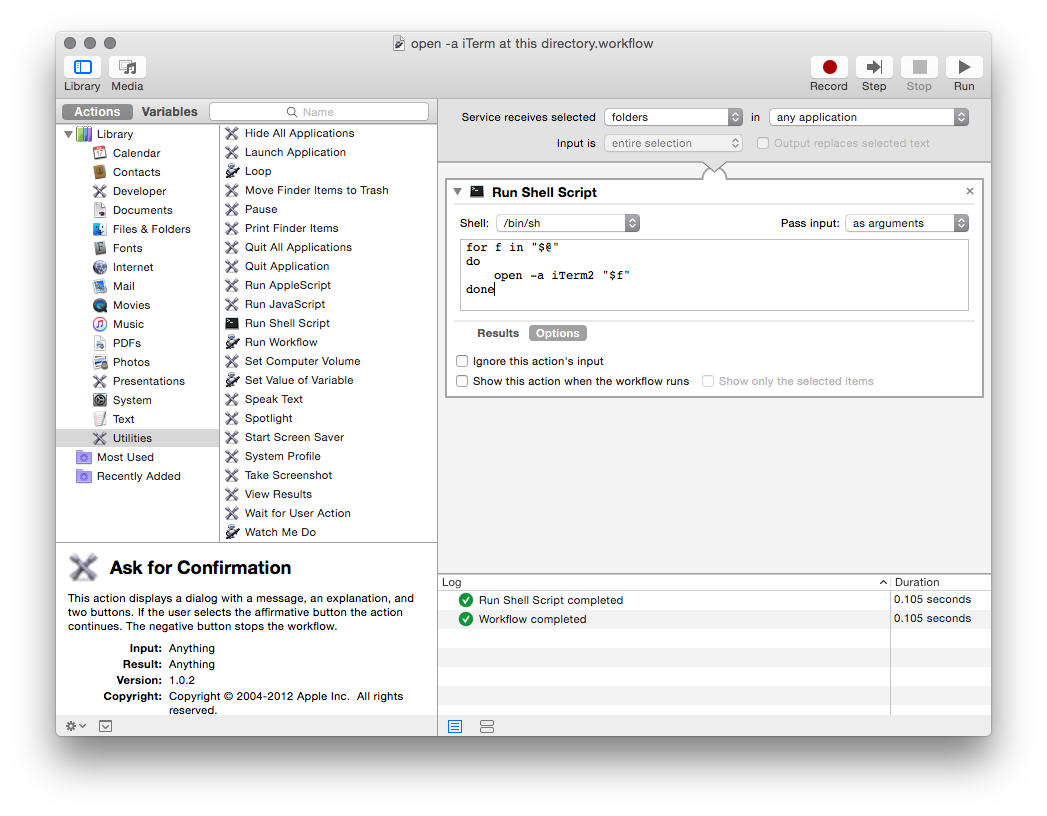The width and height of the screenshot is (1047, 816).
Task: Select the Utilities library category
Action: (138, 438)
